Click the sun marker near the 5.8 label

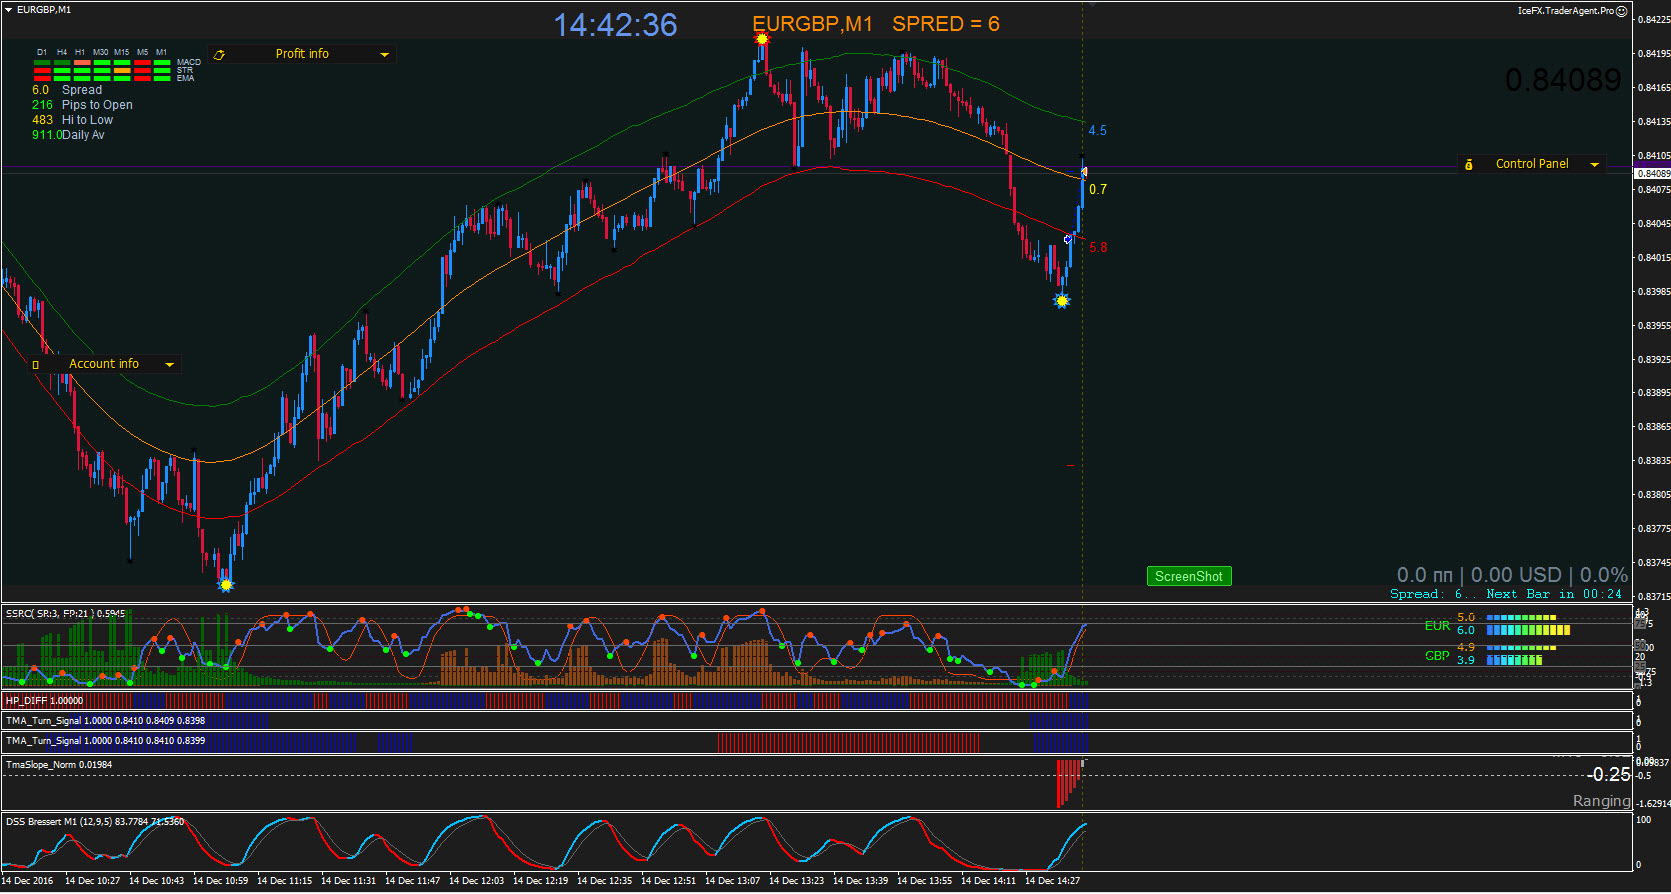(x=1062, y=301)
